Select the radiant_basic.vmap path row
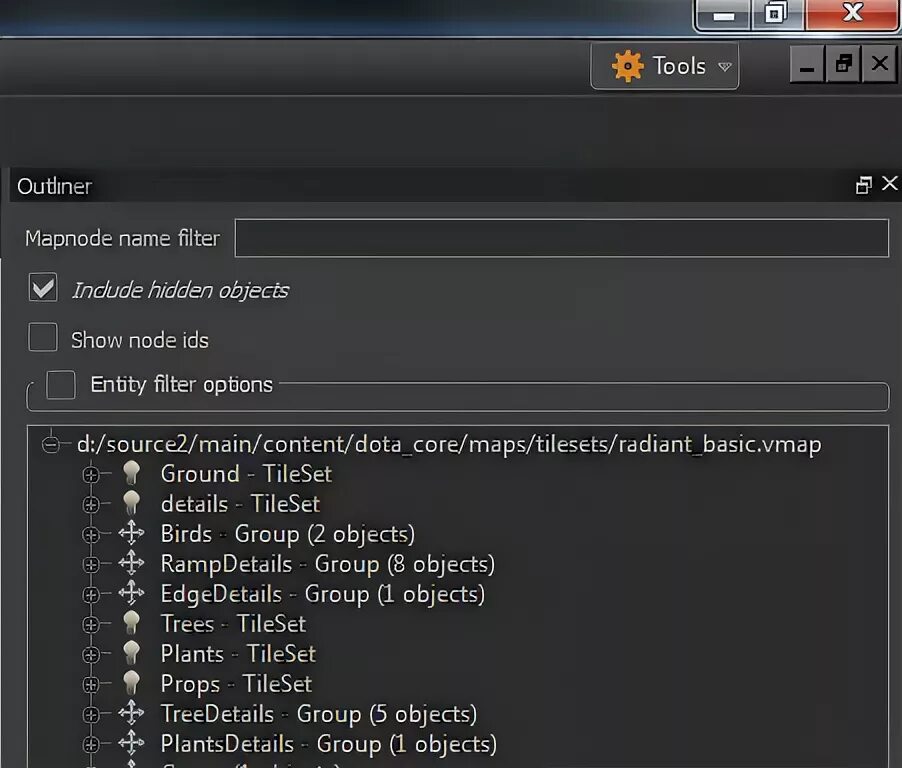The width and height of the screenshot is (902, 768). 449,444
